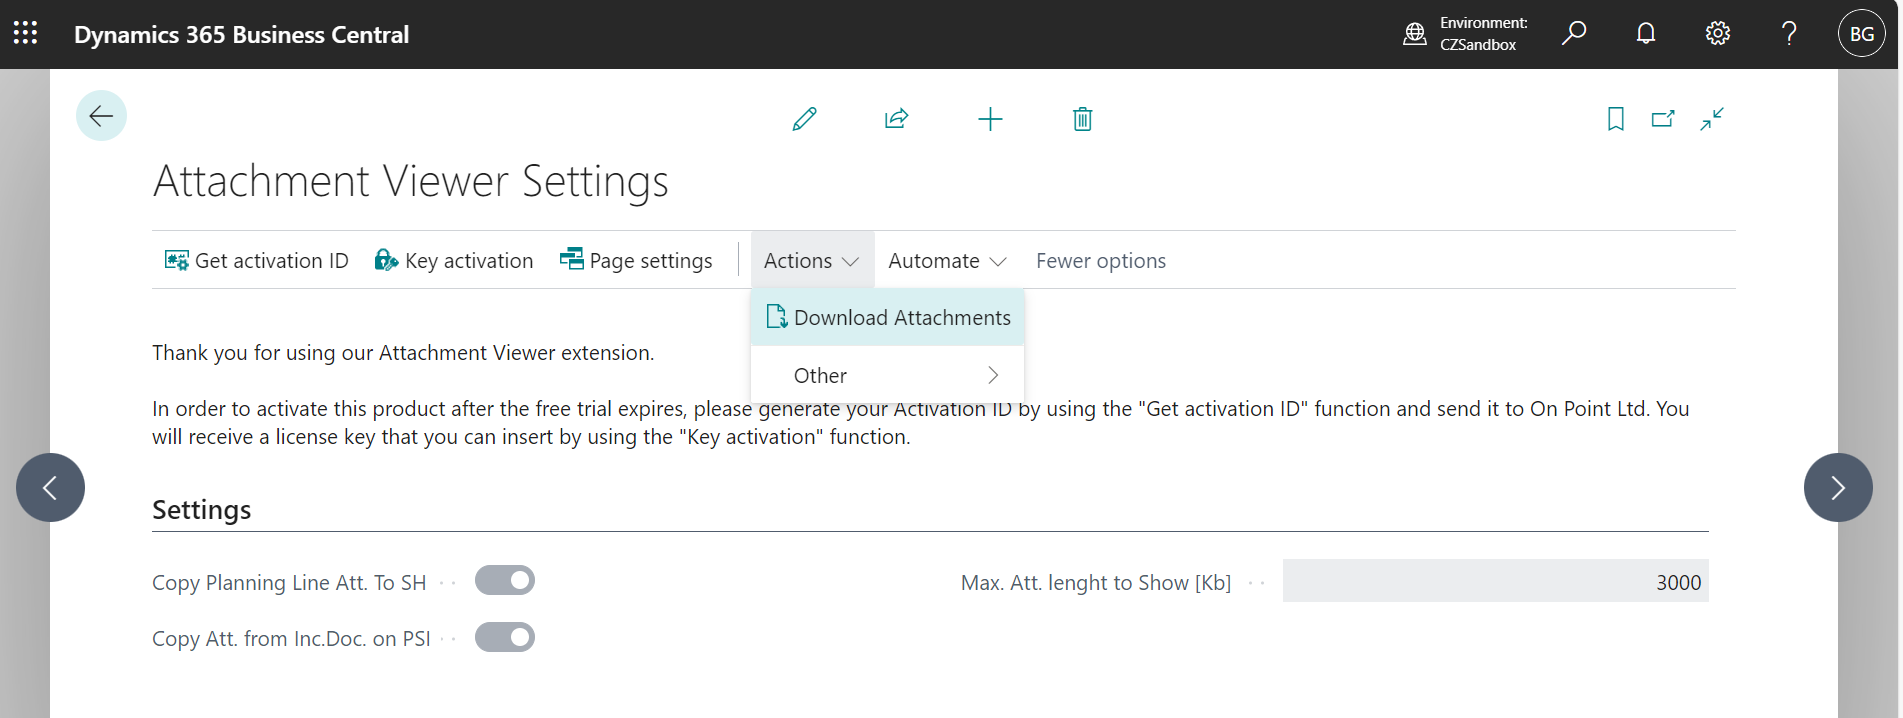Click the trash can delete icon
The width and height of the screenshot is (1903, 718).
pos(1082,119)
